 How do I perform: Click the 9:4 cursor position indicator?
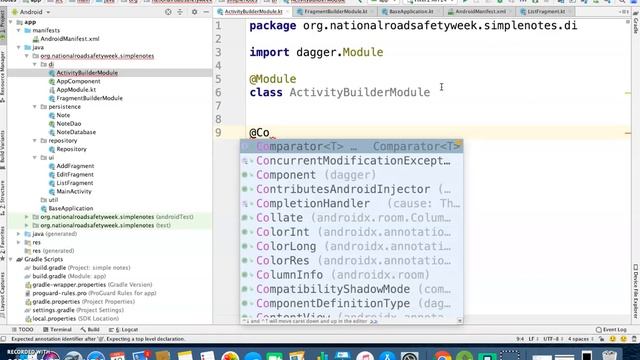pos(520,339)
